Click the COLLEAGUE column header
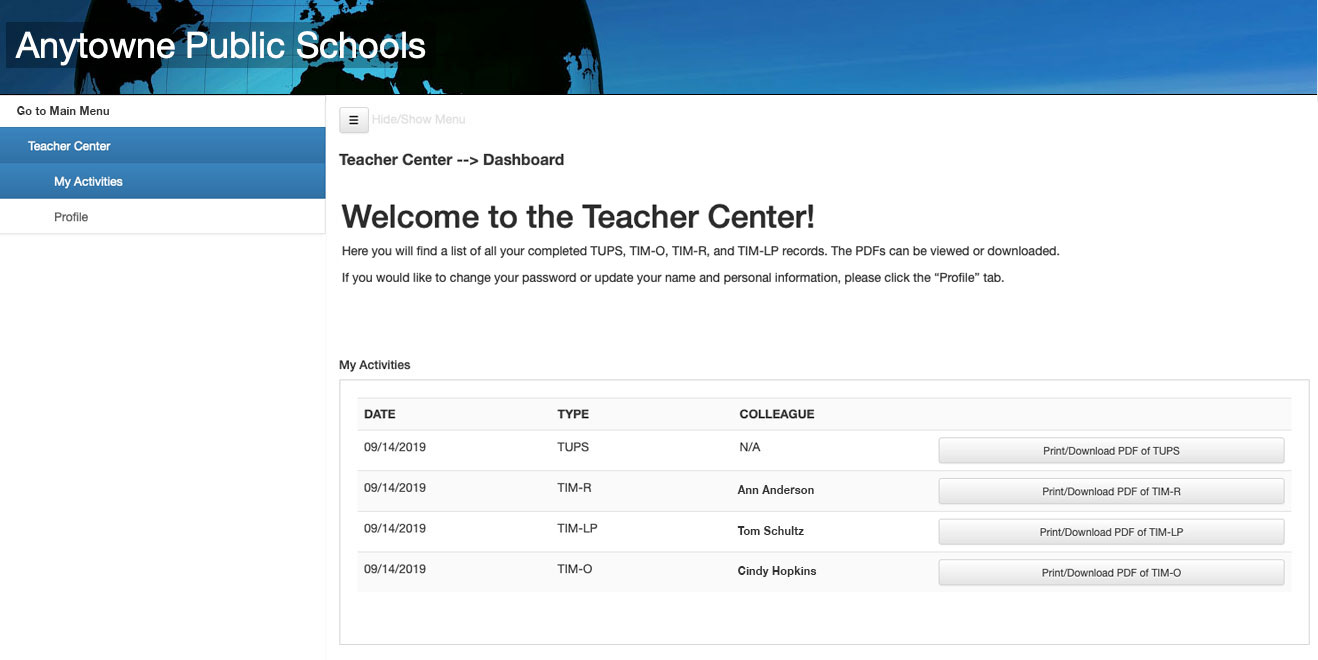Viewport: 1318px width, 660px height. (x=777, y=414)
